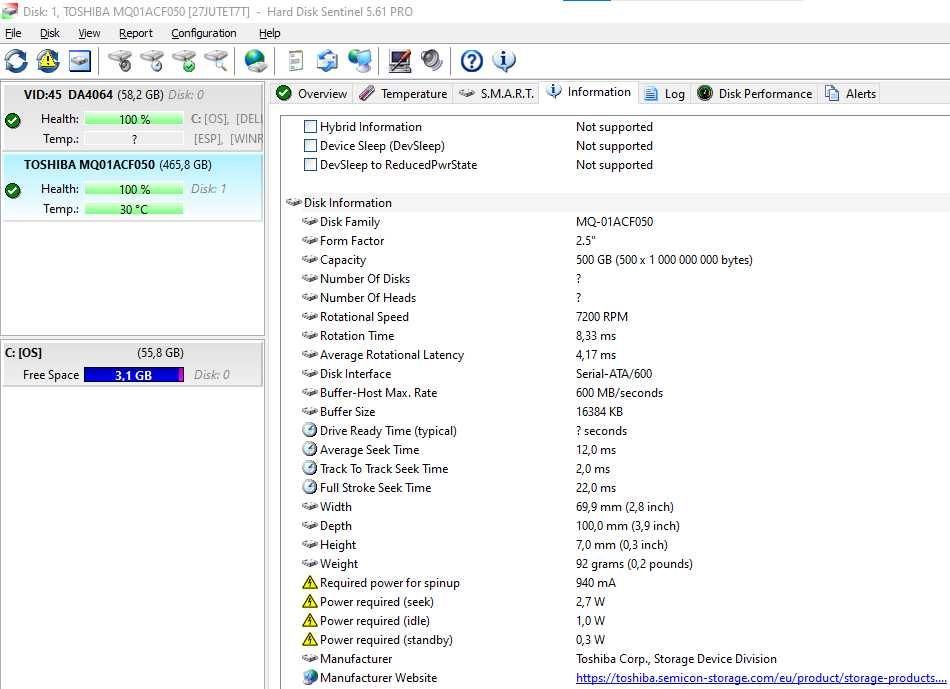
Task: Click the globe with disk toolbar icon
Action: 256,61
